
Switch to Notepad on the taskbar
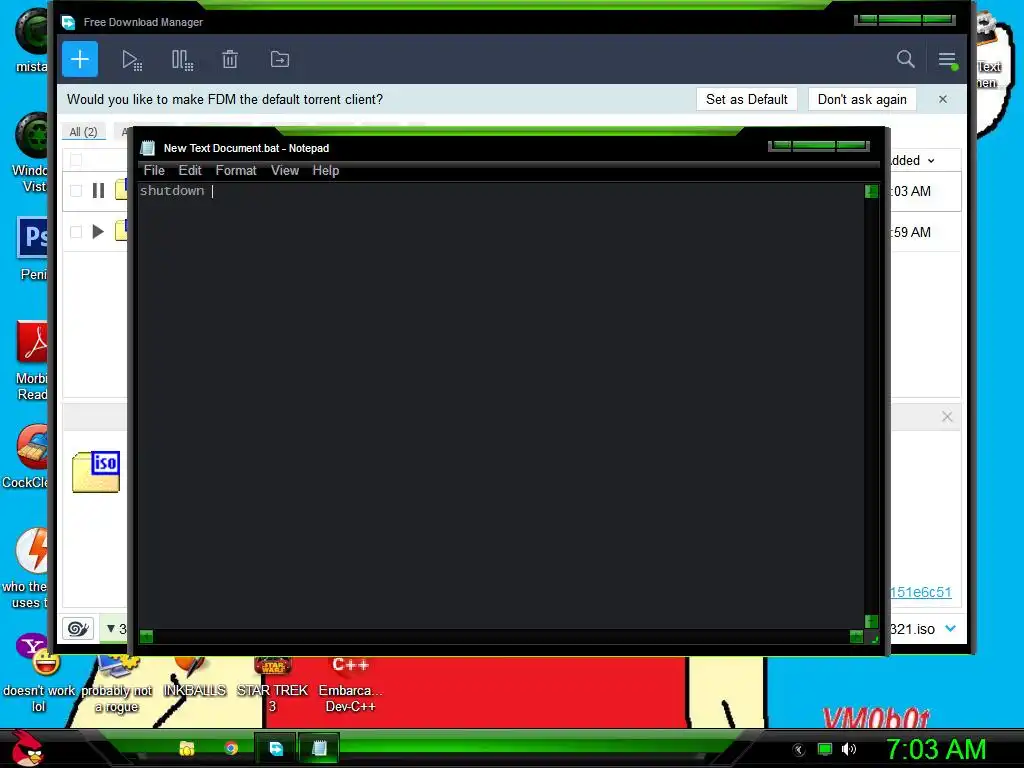319,748
